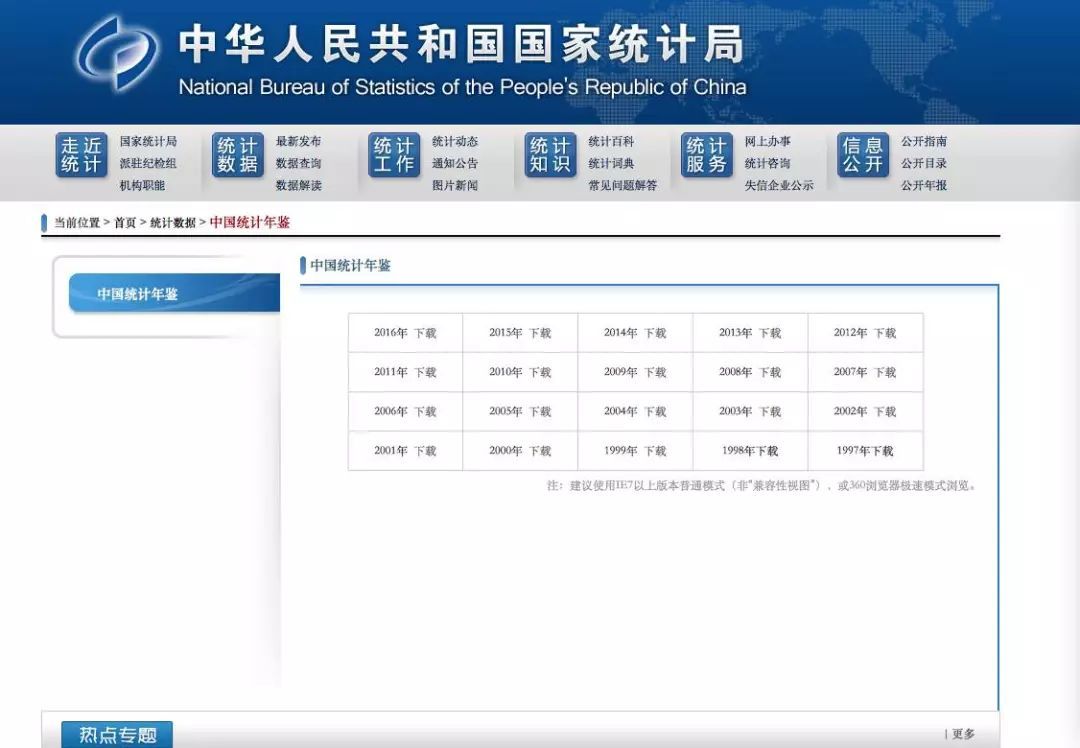This screenshot has height=748, width=1080.
Task: Download the 2006年 yearbook
Action: point(425,412)
